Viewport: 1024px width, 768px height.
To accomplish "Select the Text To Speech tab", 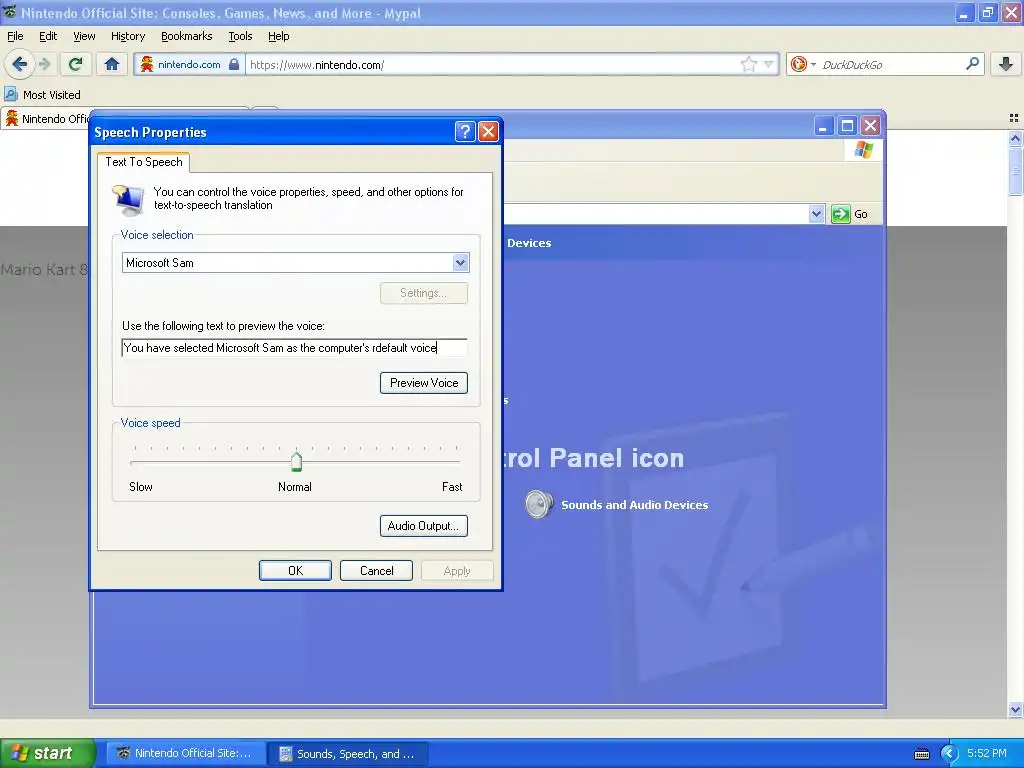I will click(144, 162).
